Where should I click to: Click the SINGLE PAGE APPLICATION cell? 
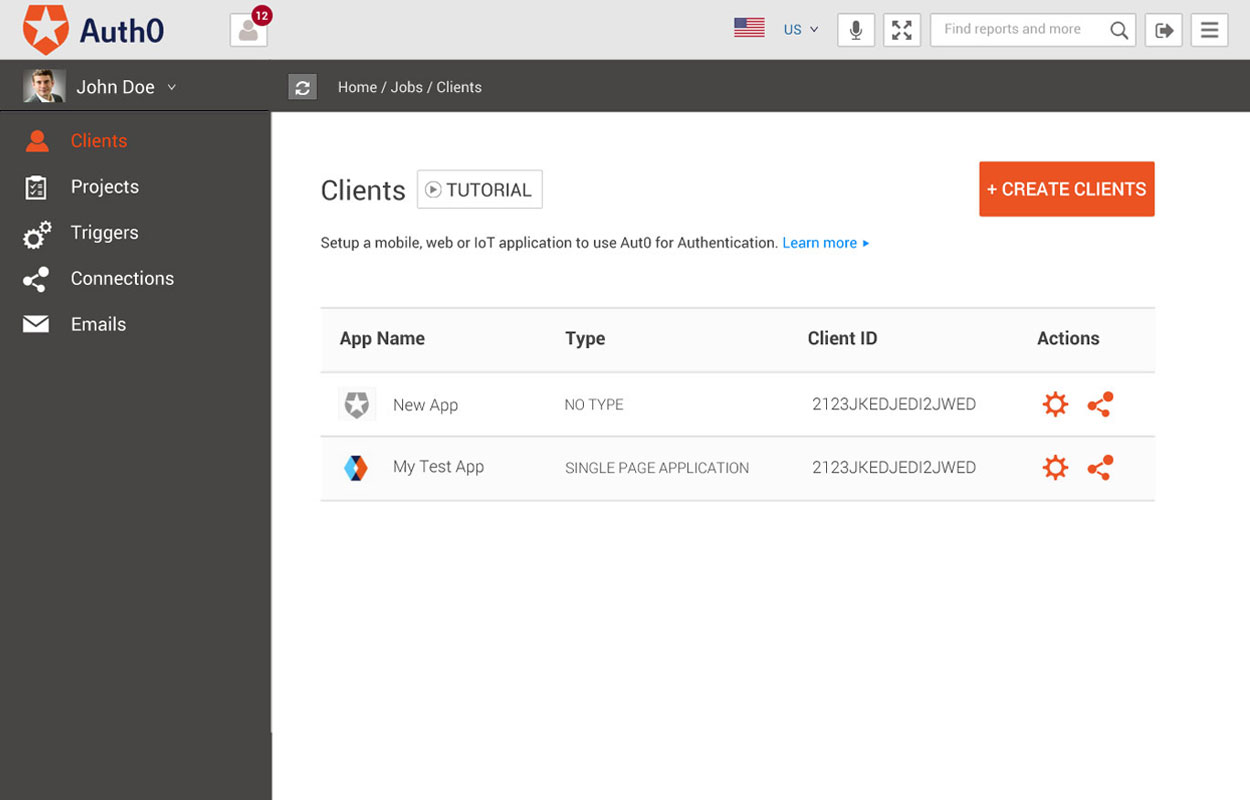click(657, 468)
